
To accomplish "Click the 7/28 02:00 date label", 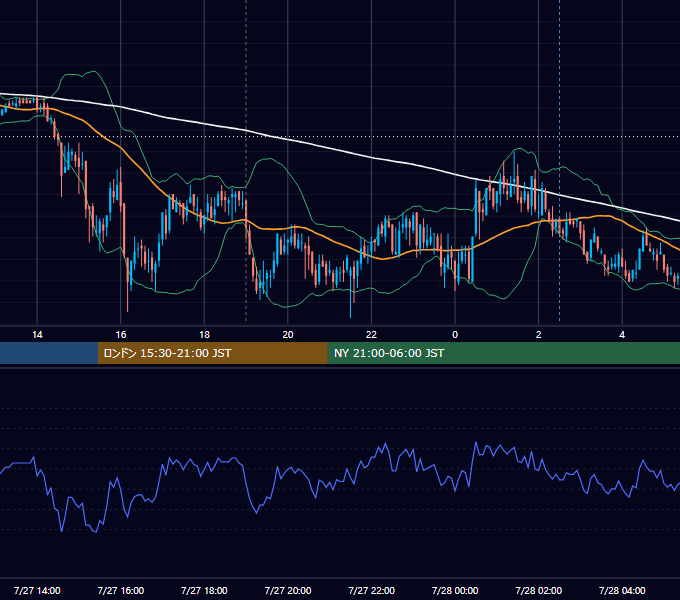I will click(539, 590).
